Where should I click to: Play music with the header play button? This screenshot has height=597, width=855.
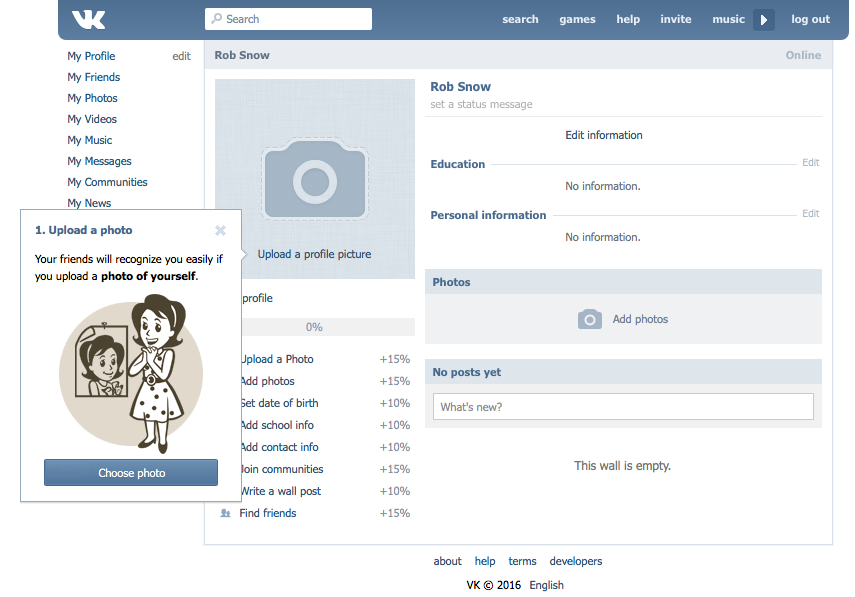coord(764,20)
